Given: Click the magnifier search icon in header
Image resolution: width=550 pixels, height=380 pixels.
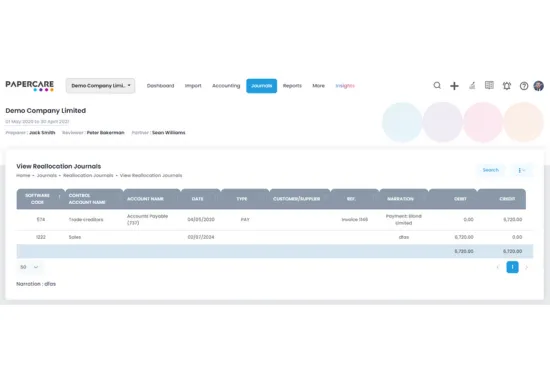Looking at the screenshot, I should [437, 86].
